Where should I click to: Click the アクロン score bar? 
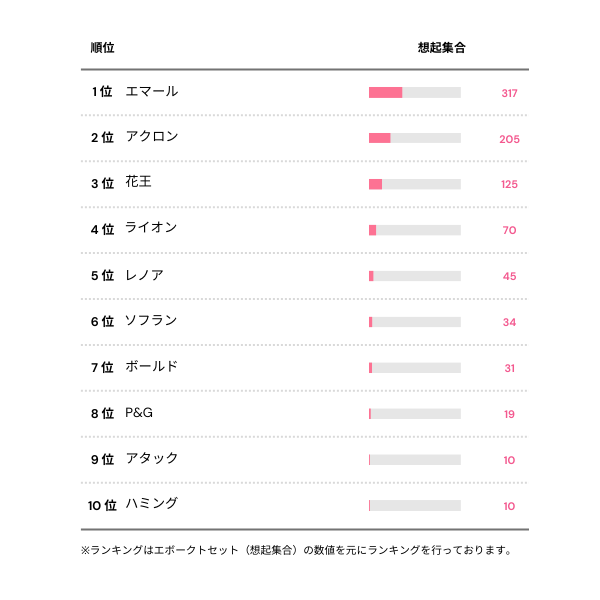point(414,138)
